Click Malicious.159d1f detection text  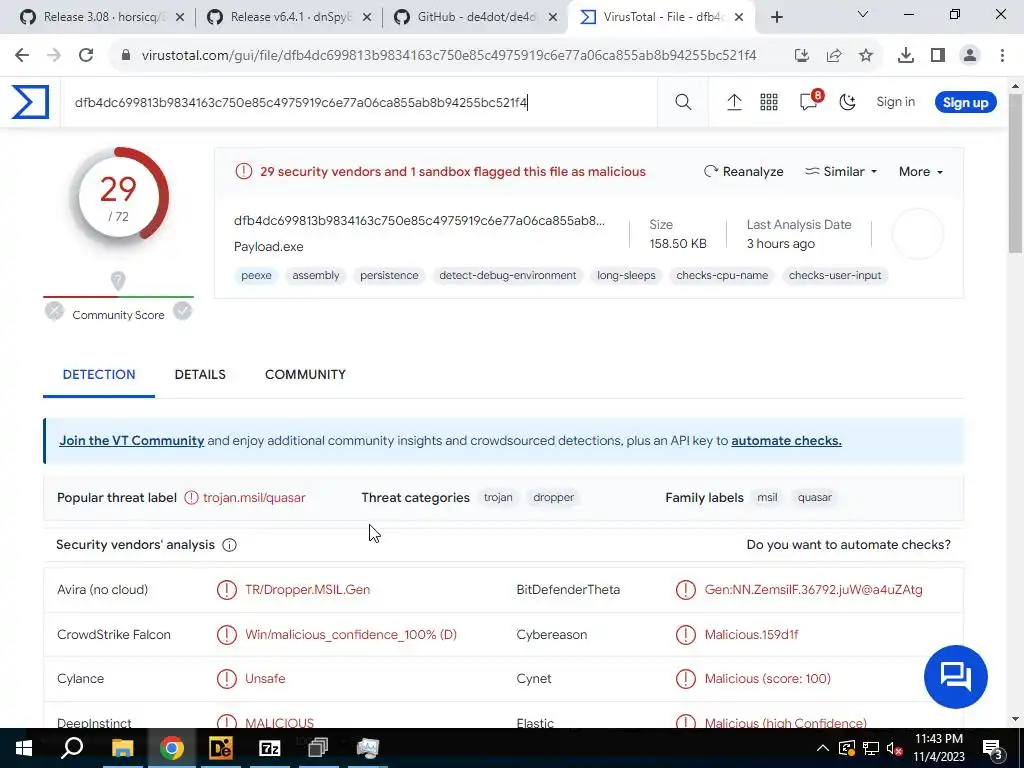point(751,635)
